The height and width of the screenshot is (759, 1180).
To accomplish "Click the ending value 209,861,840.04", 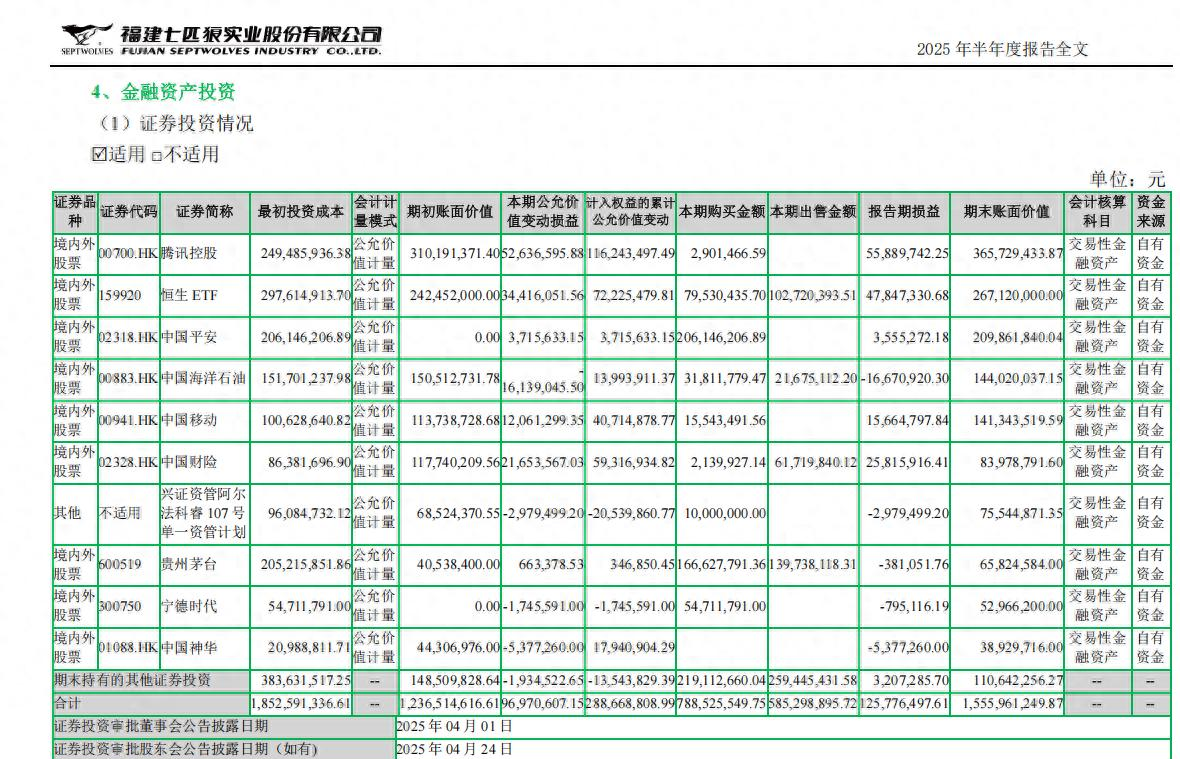I will [1017, 337].
